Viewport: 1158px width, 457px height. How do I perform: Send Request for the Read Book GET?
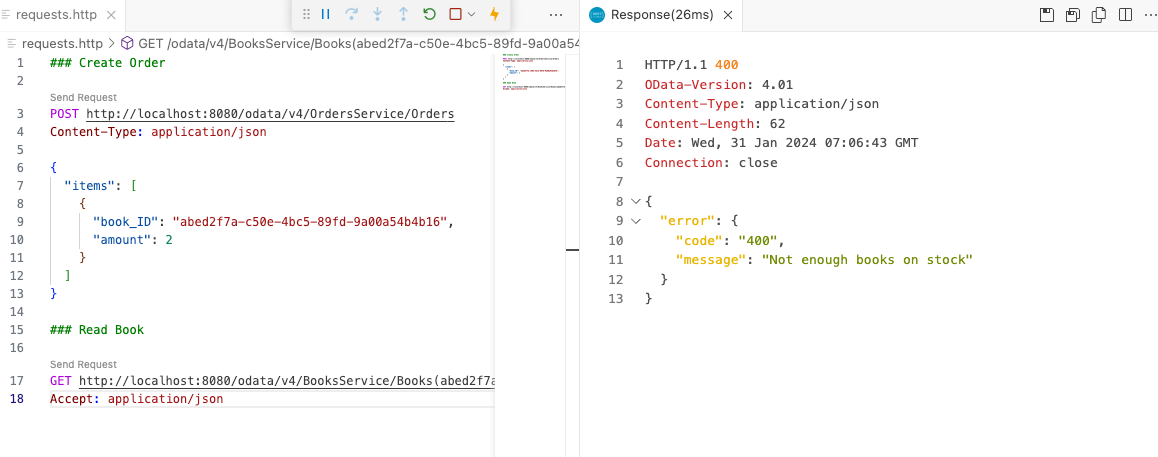[83, 364]
